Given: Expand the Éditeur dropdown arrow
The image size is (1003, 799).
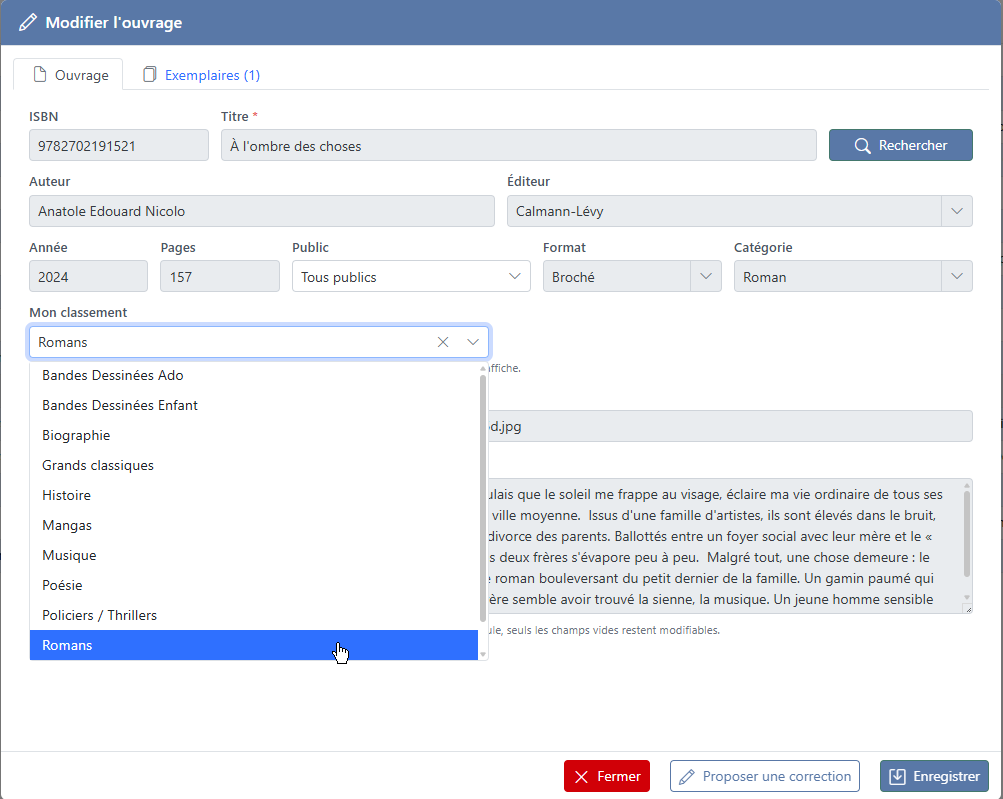Looking at the screenshot, I should (956, 211).
